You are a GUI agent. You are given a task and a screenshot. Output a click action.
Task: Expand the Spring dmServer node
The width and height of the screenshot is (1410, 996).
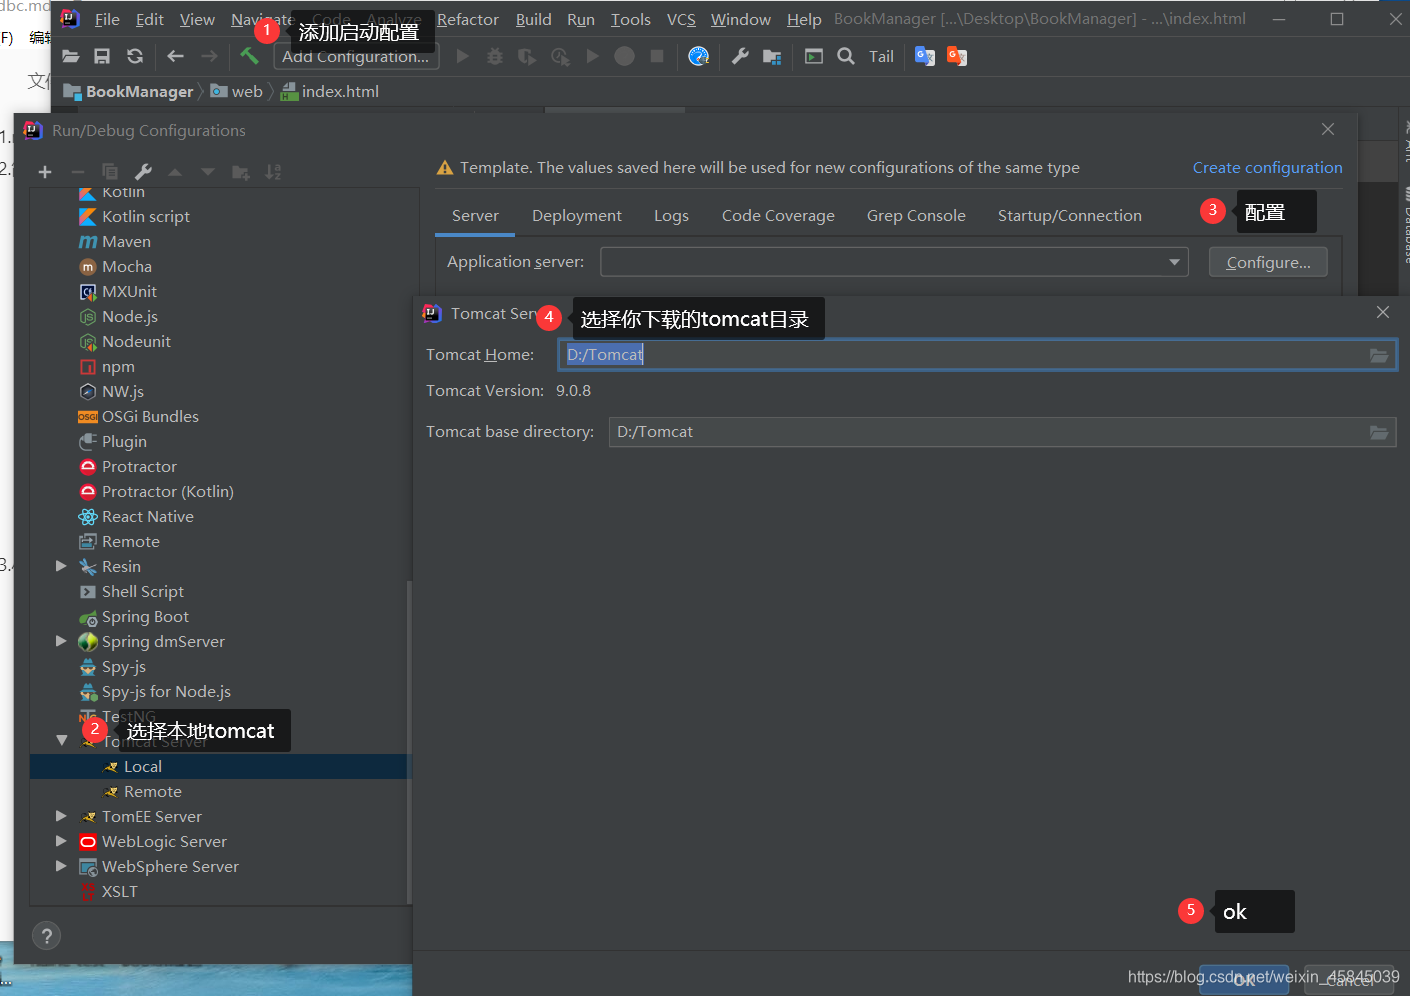click(61, 641)
